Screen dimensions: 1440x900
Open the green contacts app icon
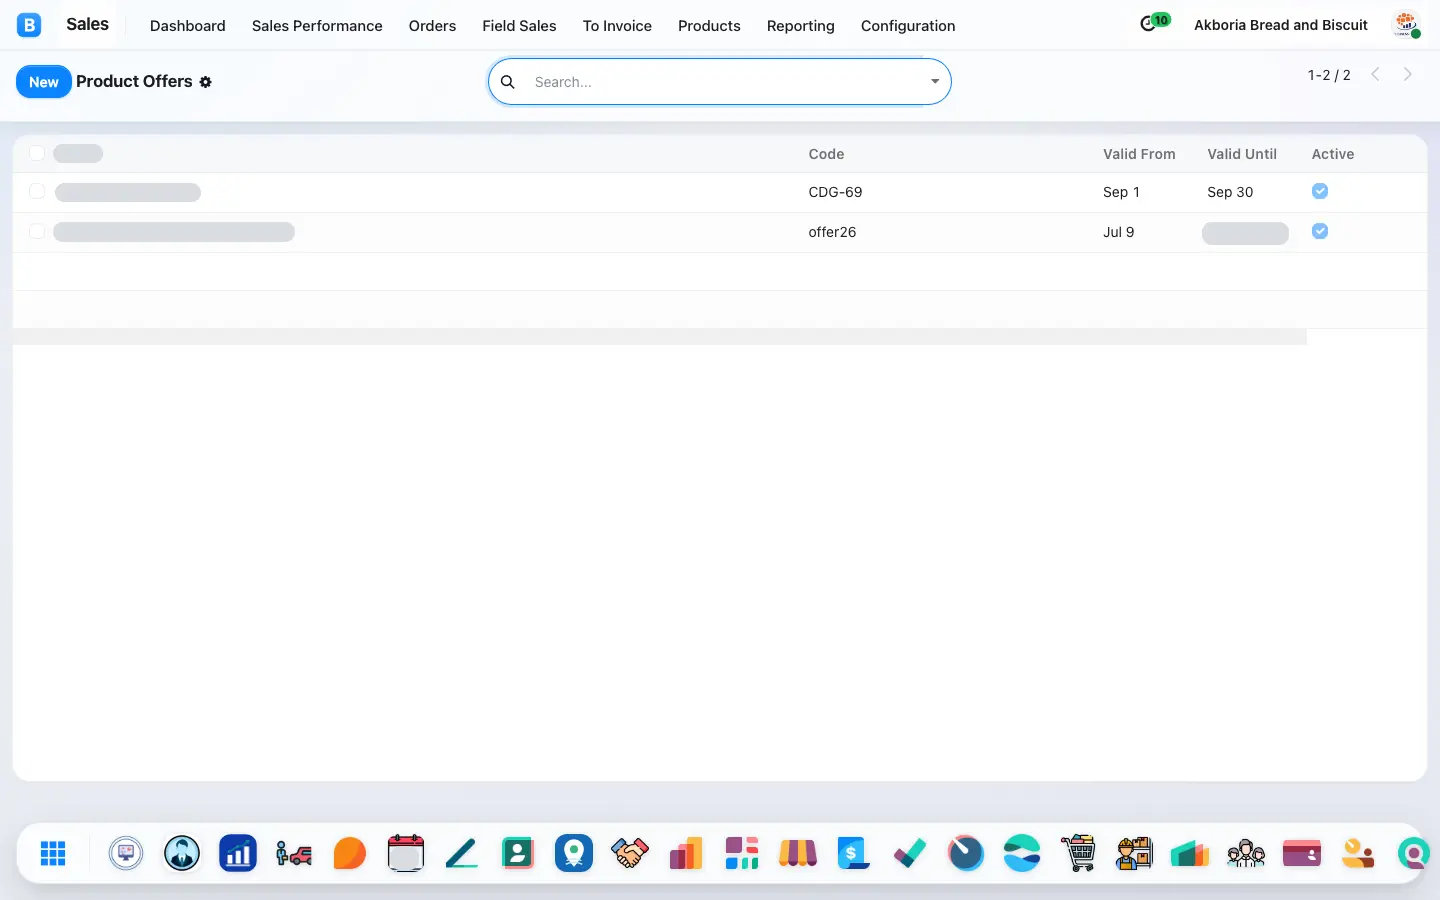point(518,853)
